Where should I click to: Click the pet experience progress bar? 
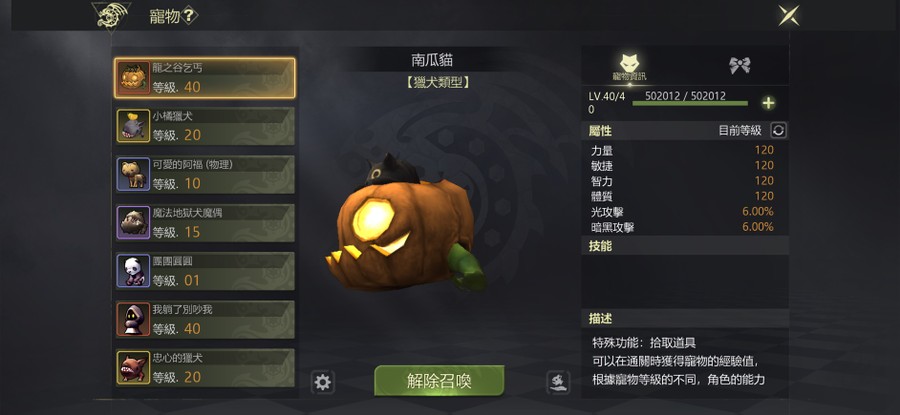pos(690,103)
